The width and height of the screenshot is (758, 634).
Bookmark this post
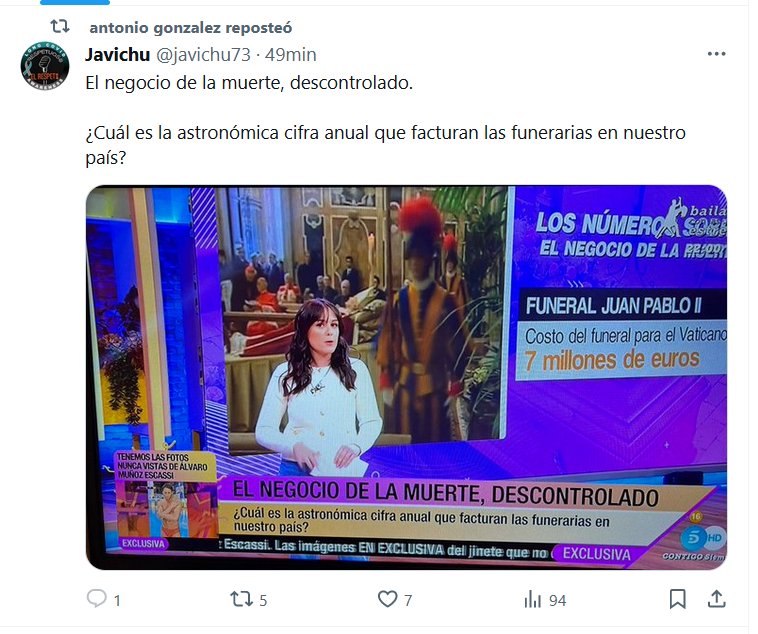(x=677, y=599)
